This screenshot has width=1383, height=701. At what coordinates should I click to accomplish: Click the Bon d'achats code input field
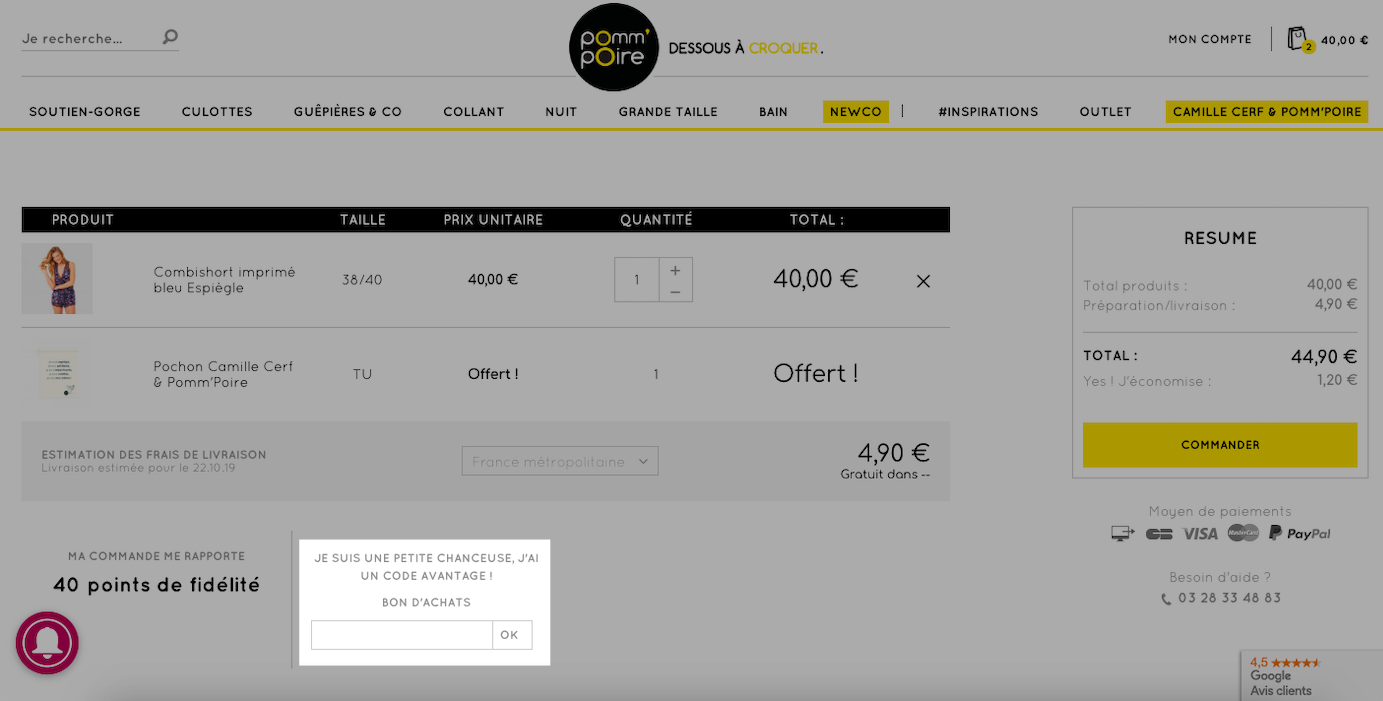pos(402,635)
